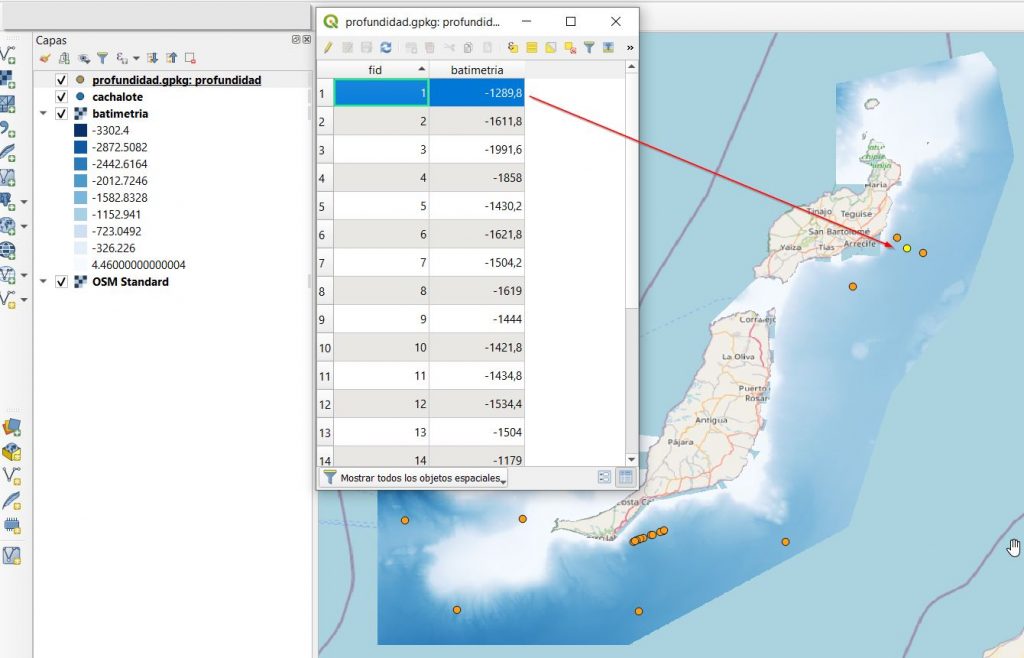Refresh the profundidad attribute table
The height and width of the screenshot is (658, 1024).
[x=385, y=47]
